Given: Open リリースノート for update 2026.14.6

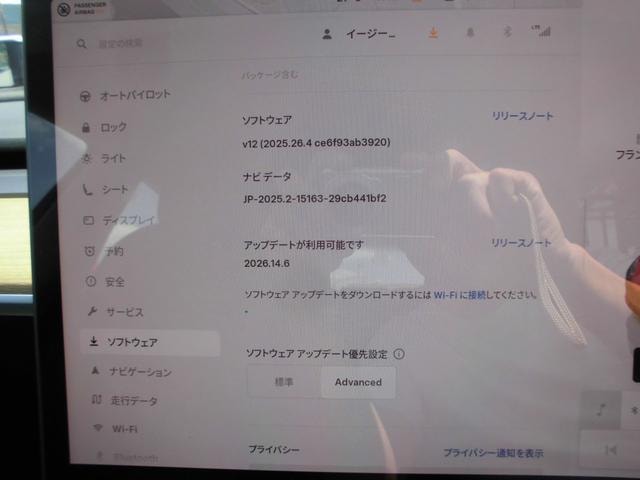Looking at the screenshot, I should point(521,243).
